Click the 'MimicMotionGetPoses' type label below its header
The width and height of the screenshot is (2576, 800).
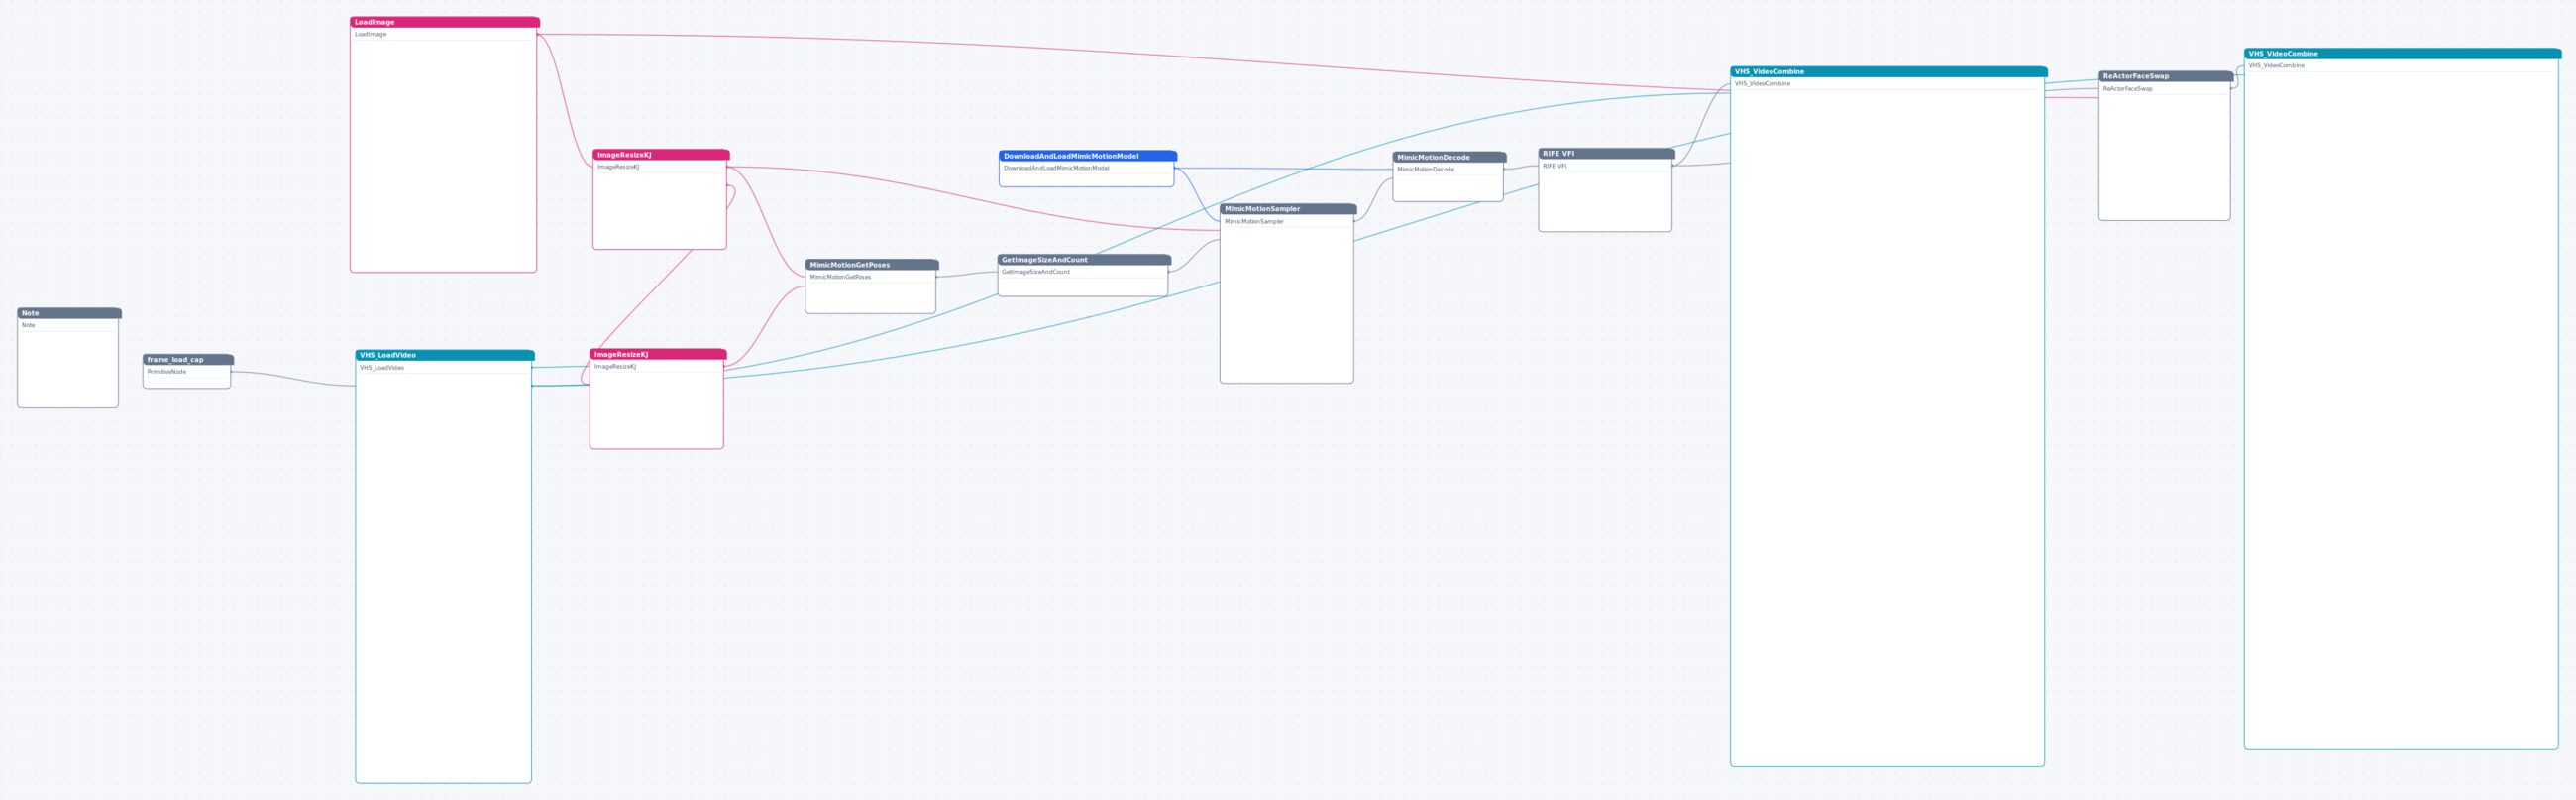point(840,277)
